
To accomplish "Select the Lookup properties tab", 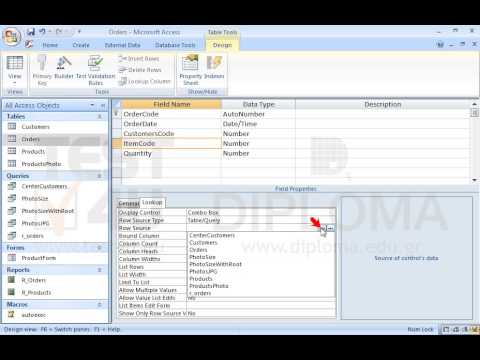I will [x=152, y=202].
